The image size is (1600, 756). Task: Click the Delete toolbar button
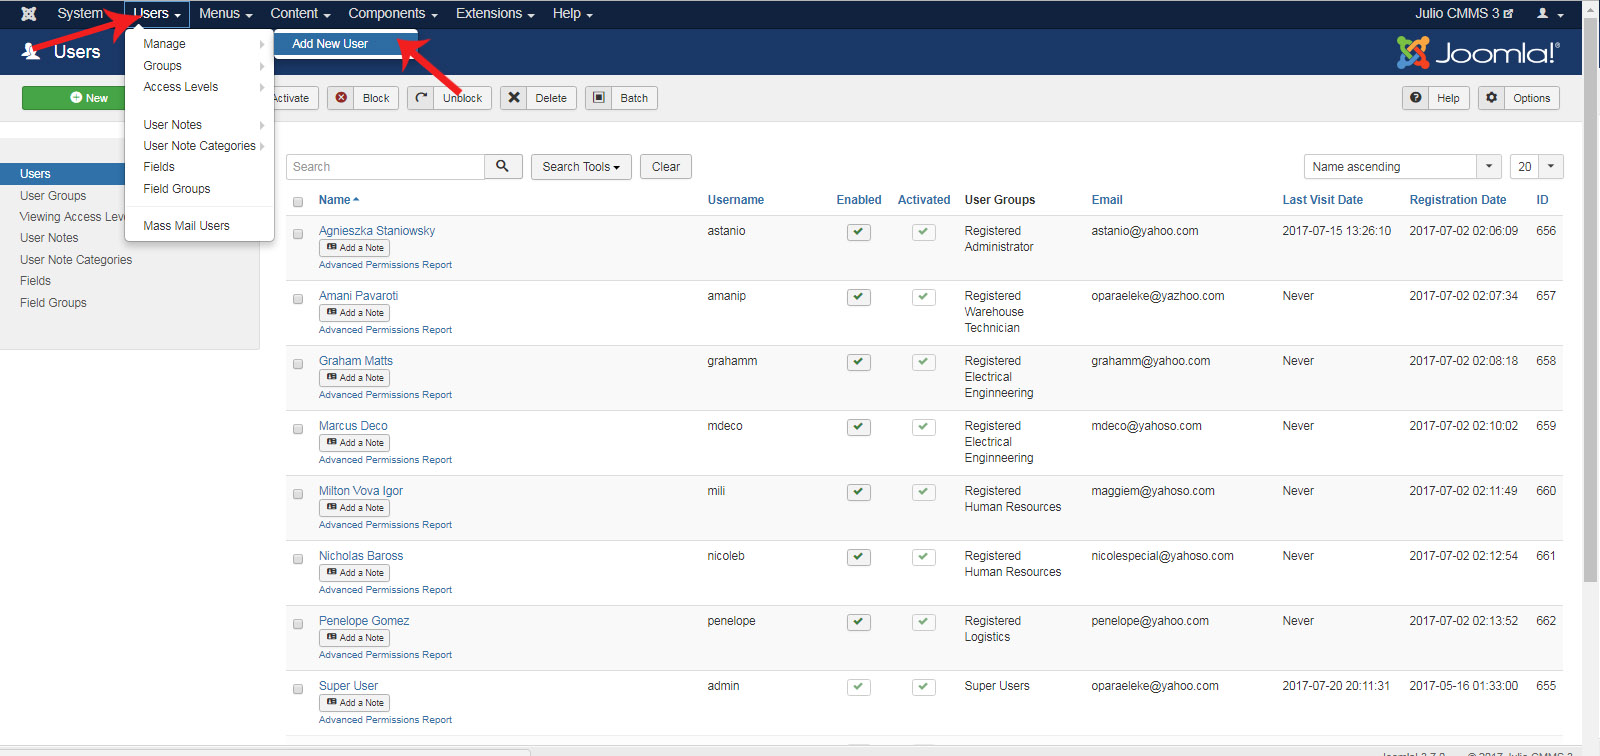[538, 98]
